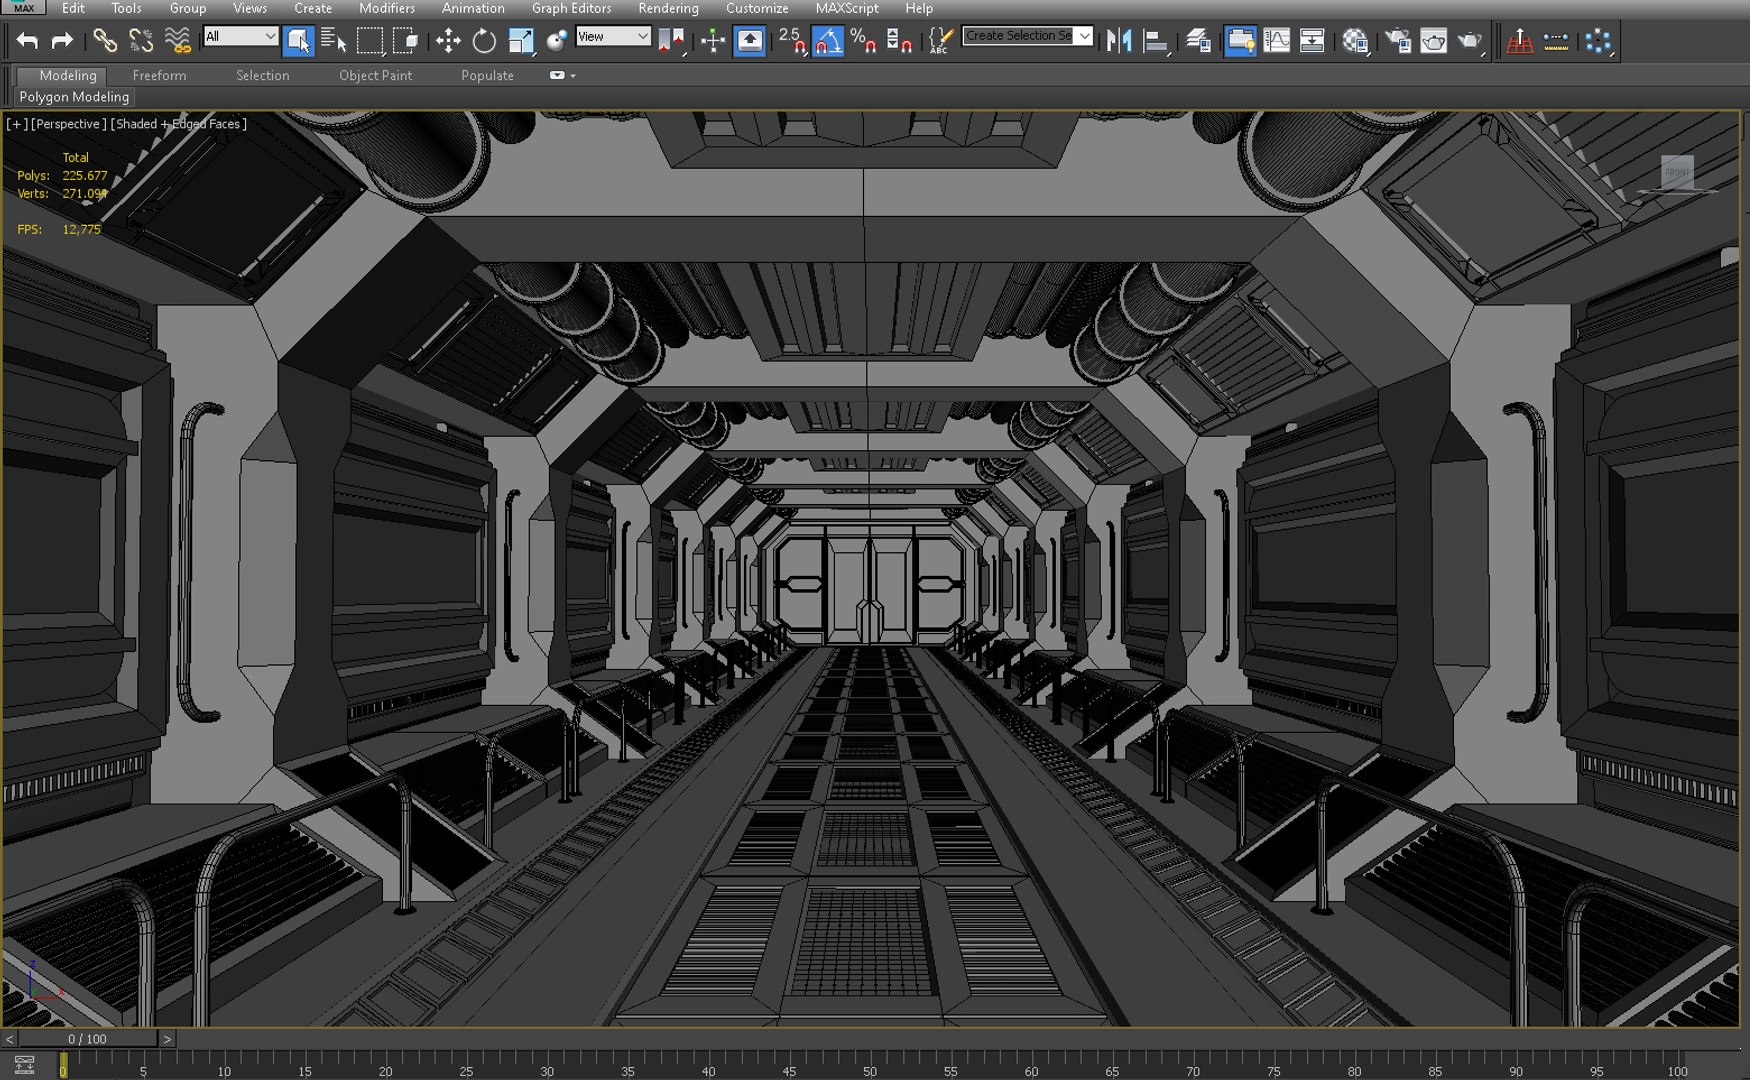Switch to the Freeform ribbon tab

[159, 75]
